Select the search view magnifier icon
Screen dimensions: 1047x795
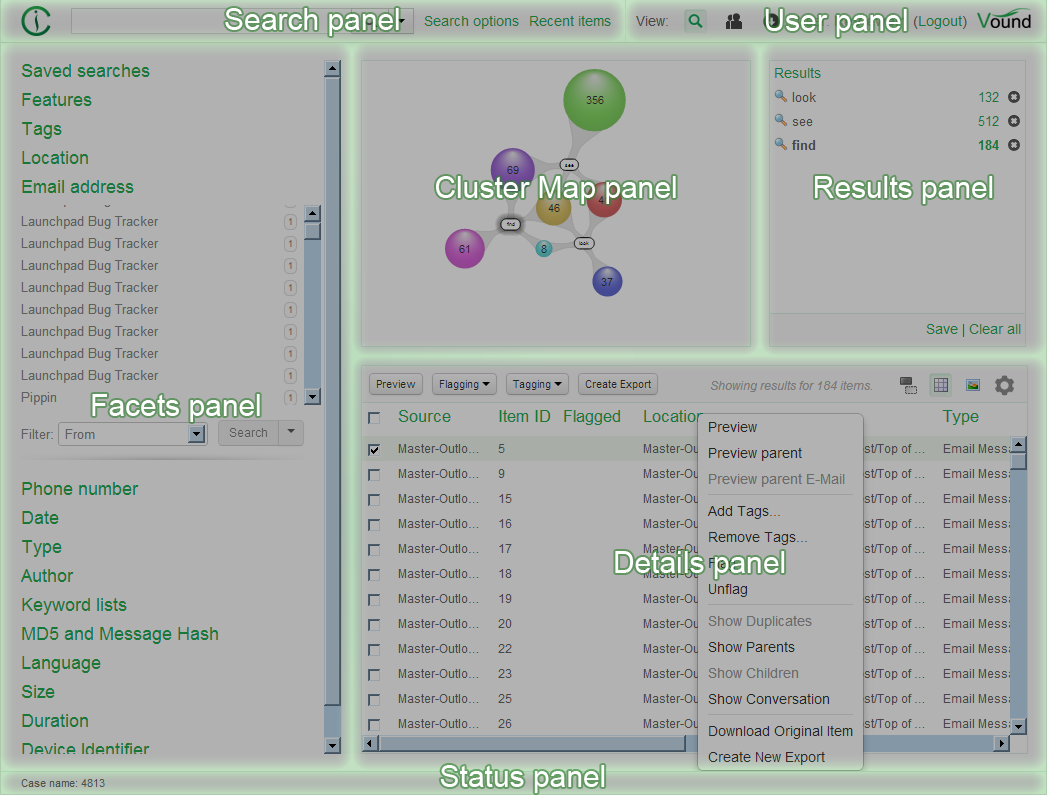(x=695, y=20)
